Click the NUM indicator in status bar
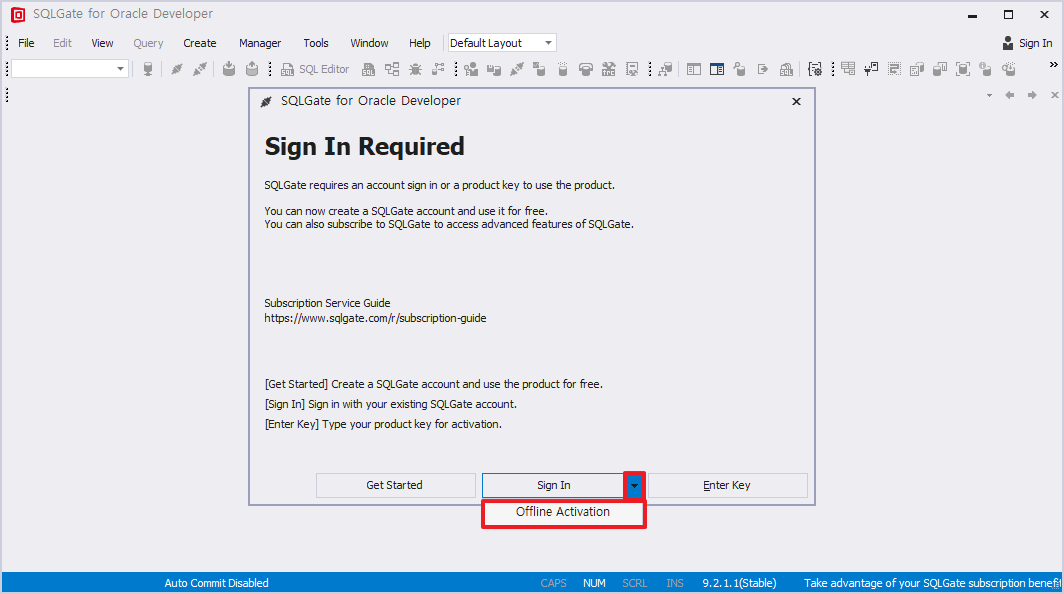The width and height of the screenshot is (1064, 594). click(x=594, y=583)
